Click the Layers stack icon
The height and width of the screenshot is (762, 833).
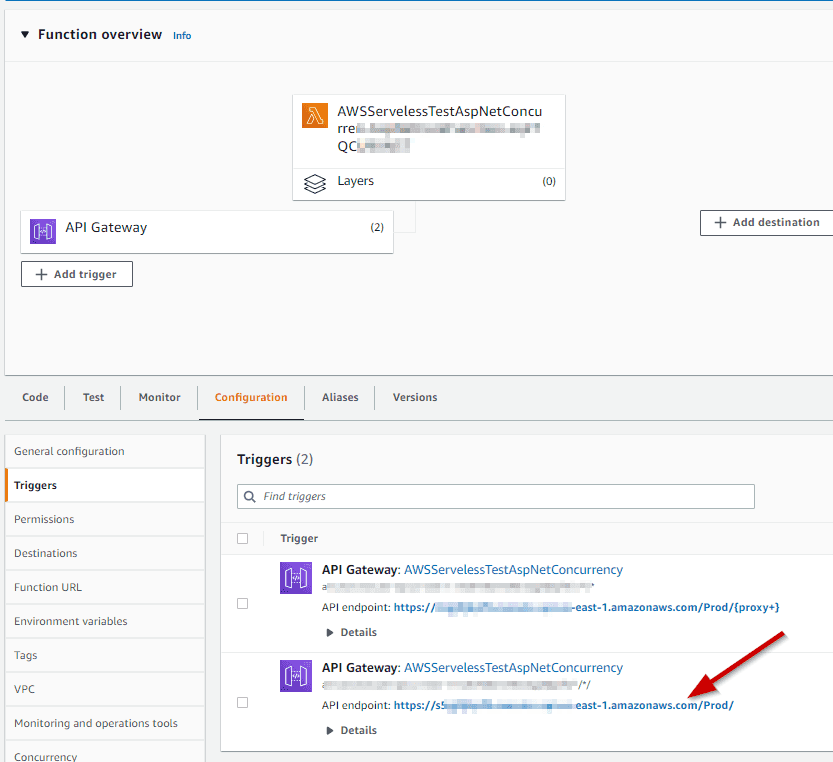[315, 183]
